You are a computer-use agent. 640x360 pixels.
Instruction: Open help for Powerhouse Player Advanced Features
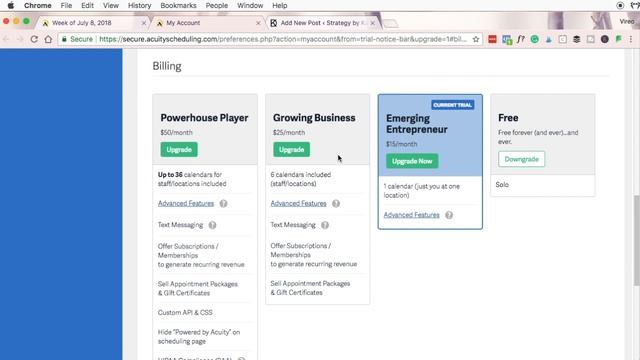(x=223, y=203)
